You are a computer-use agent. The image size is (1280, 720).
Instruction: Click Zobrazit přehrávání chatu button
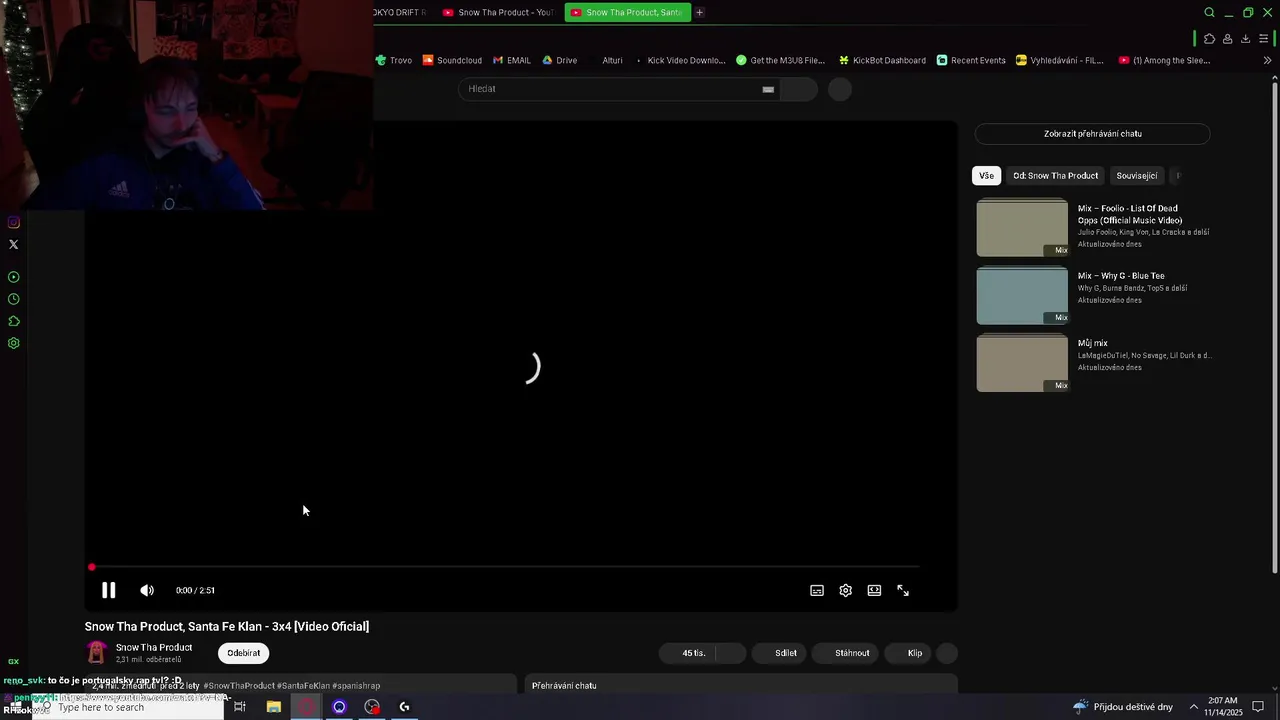(1092, 134)
